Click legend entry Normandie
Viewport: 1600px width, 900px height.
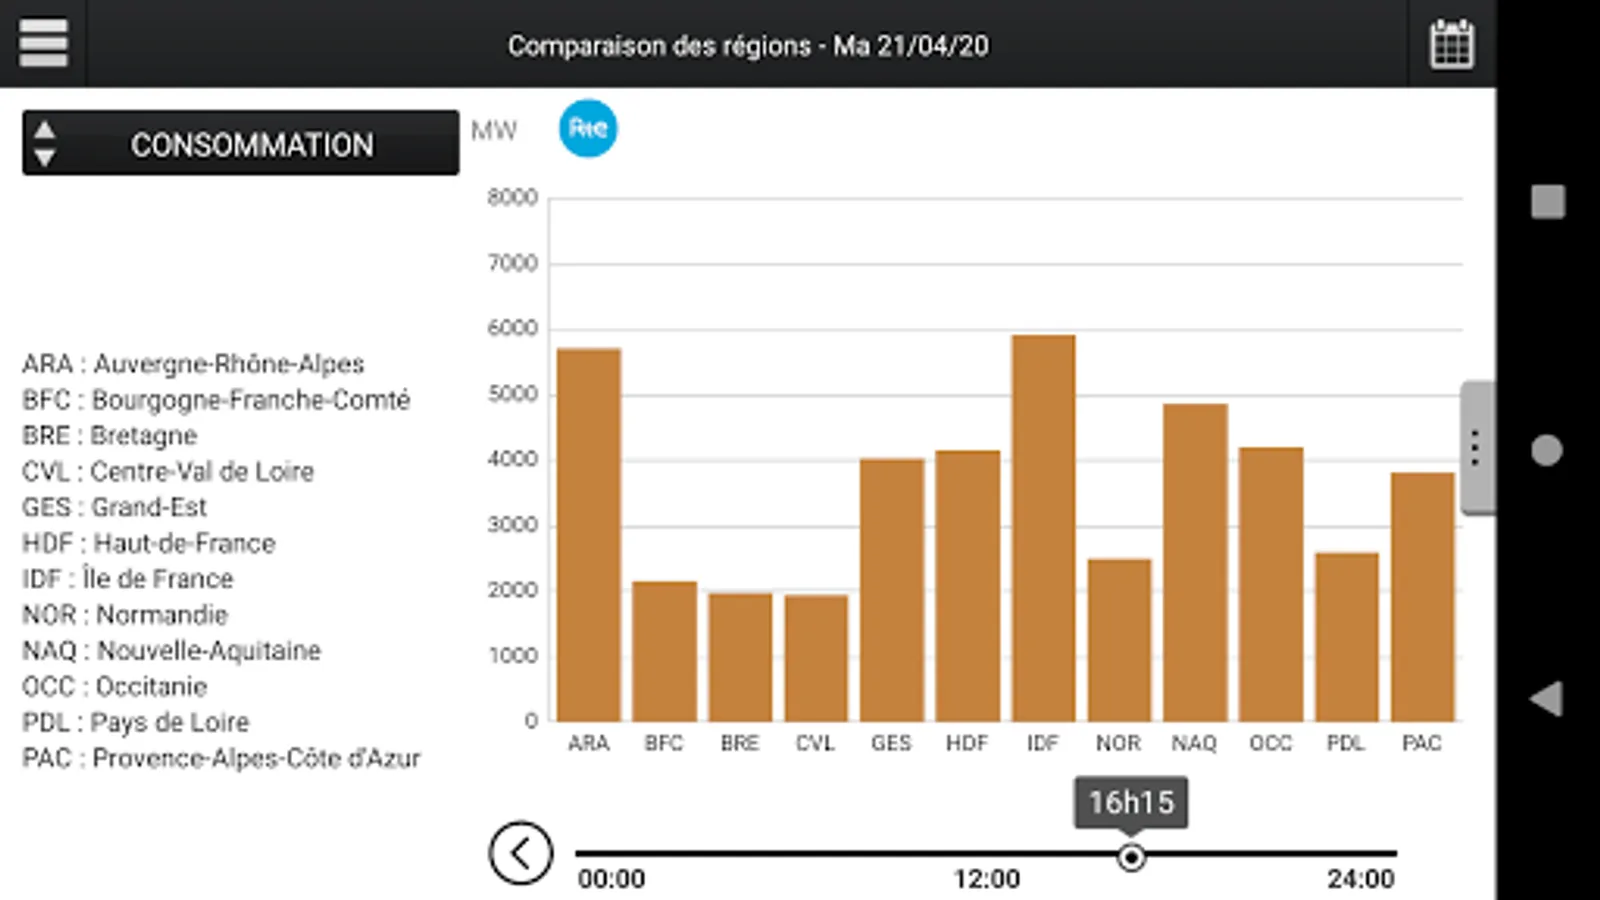(x=125, y=614)
